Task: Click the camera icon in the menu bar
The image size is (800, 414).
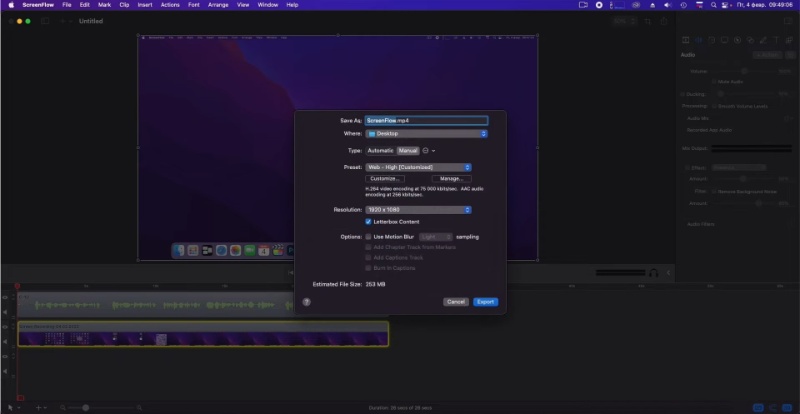Action: [583, 5]
